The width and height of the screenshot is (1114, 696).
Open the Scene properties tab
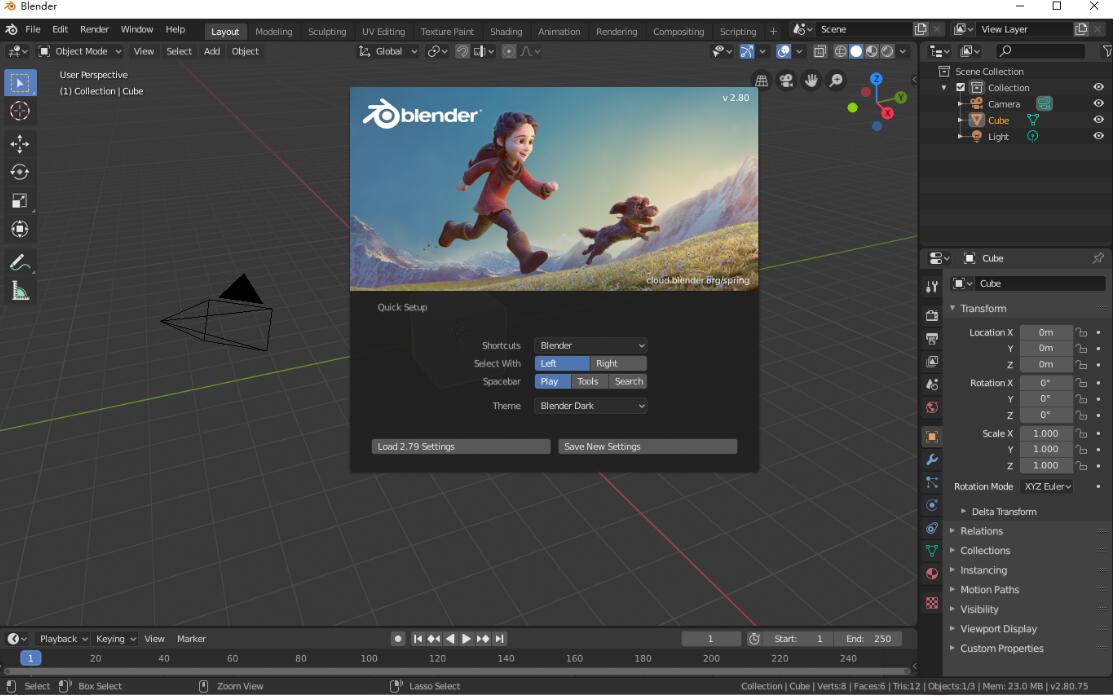tap(932, 384)
